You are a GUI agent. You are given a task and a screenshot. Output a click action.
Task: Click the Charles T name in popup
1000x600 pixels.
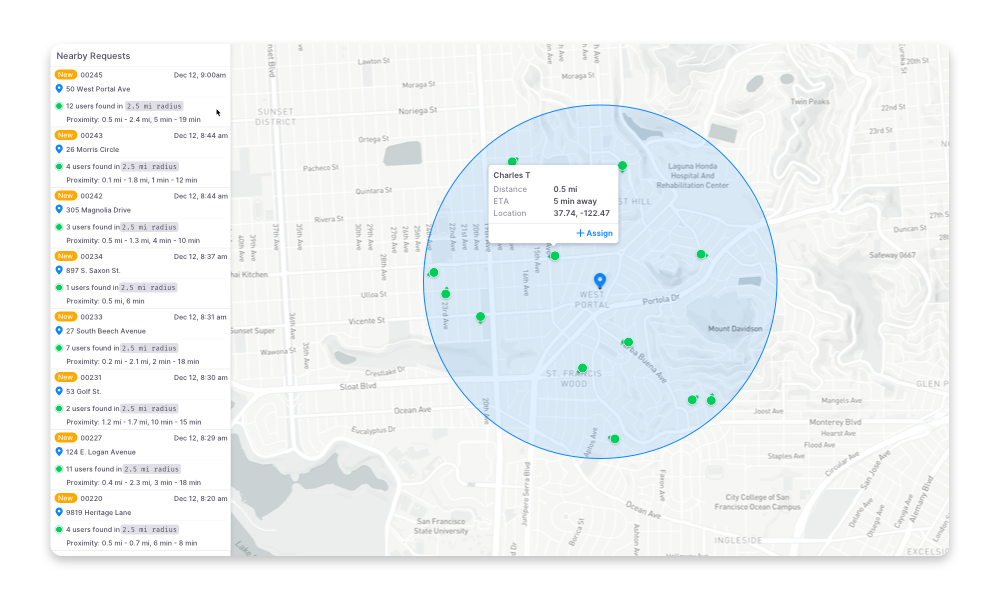tap(511, 175)
